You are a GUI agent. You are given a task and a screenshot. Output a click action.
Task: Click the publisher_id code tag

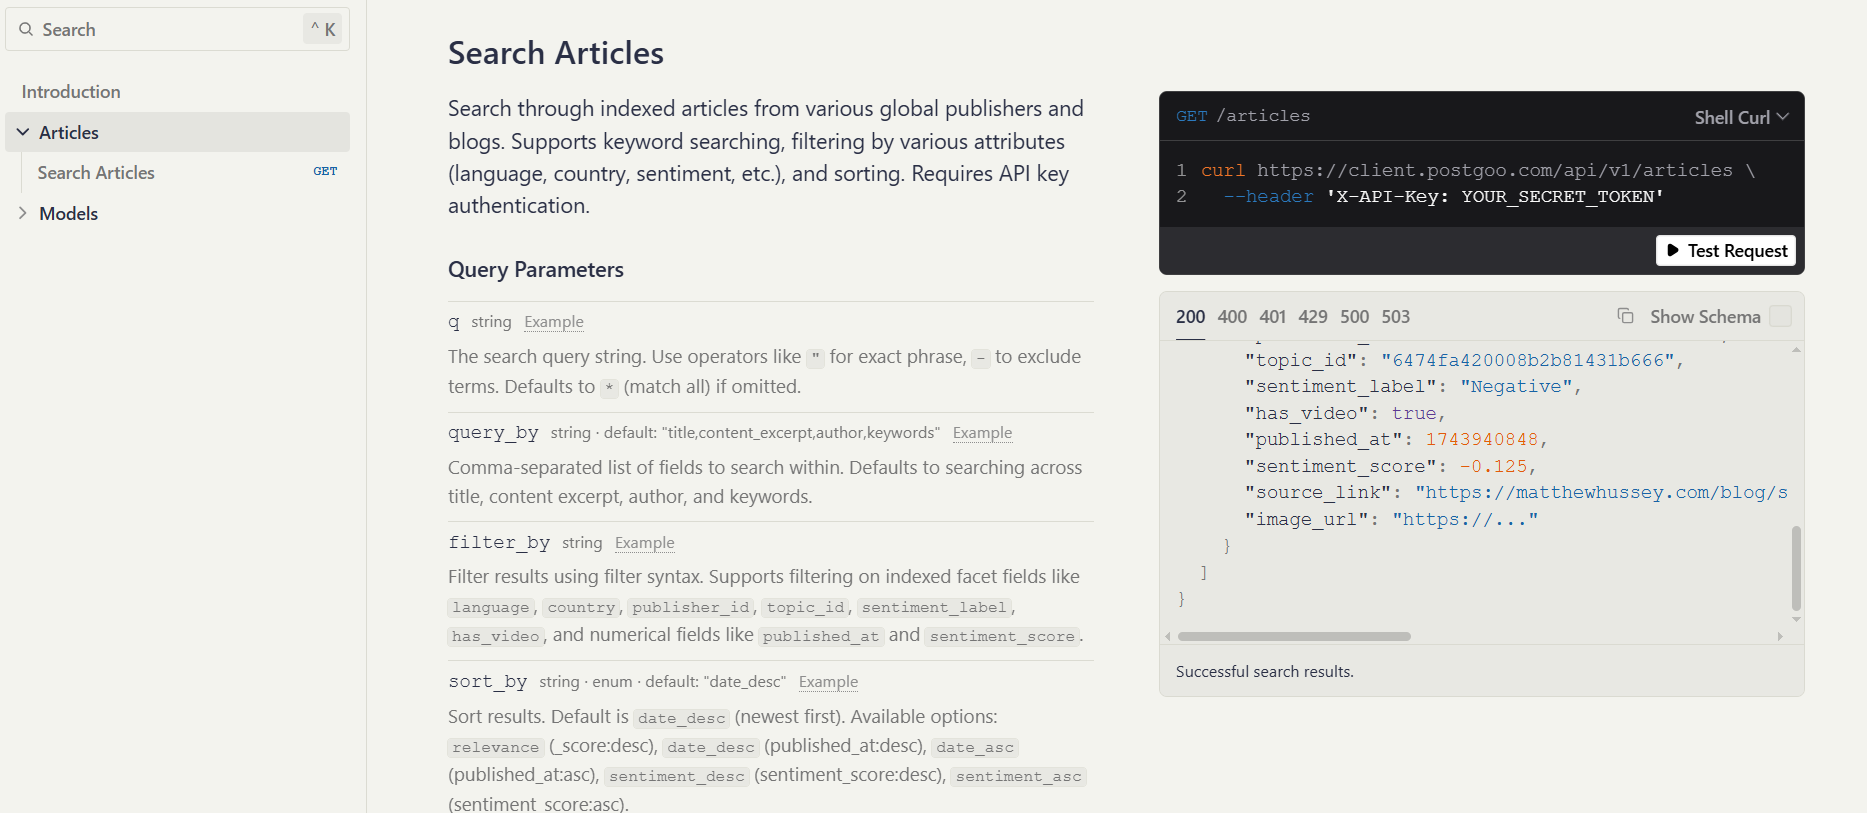coord(691,607)
